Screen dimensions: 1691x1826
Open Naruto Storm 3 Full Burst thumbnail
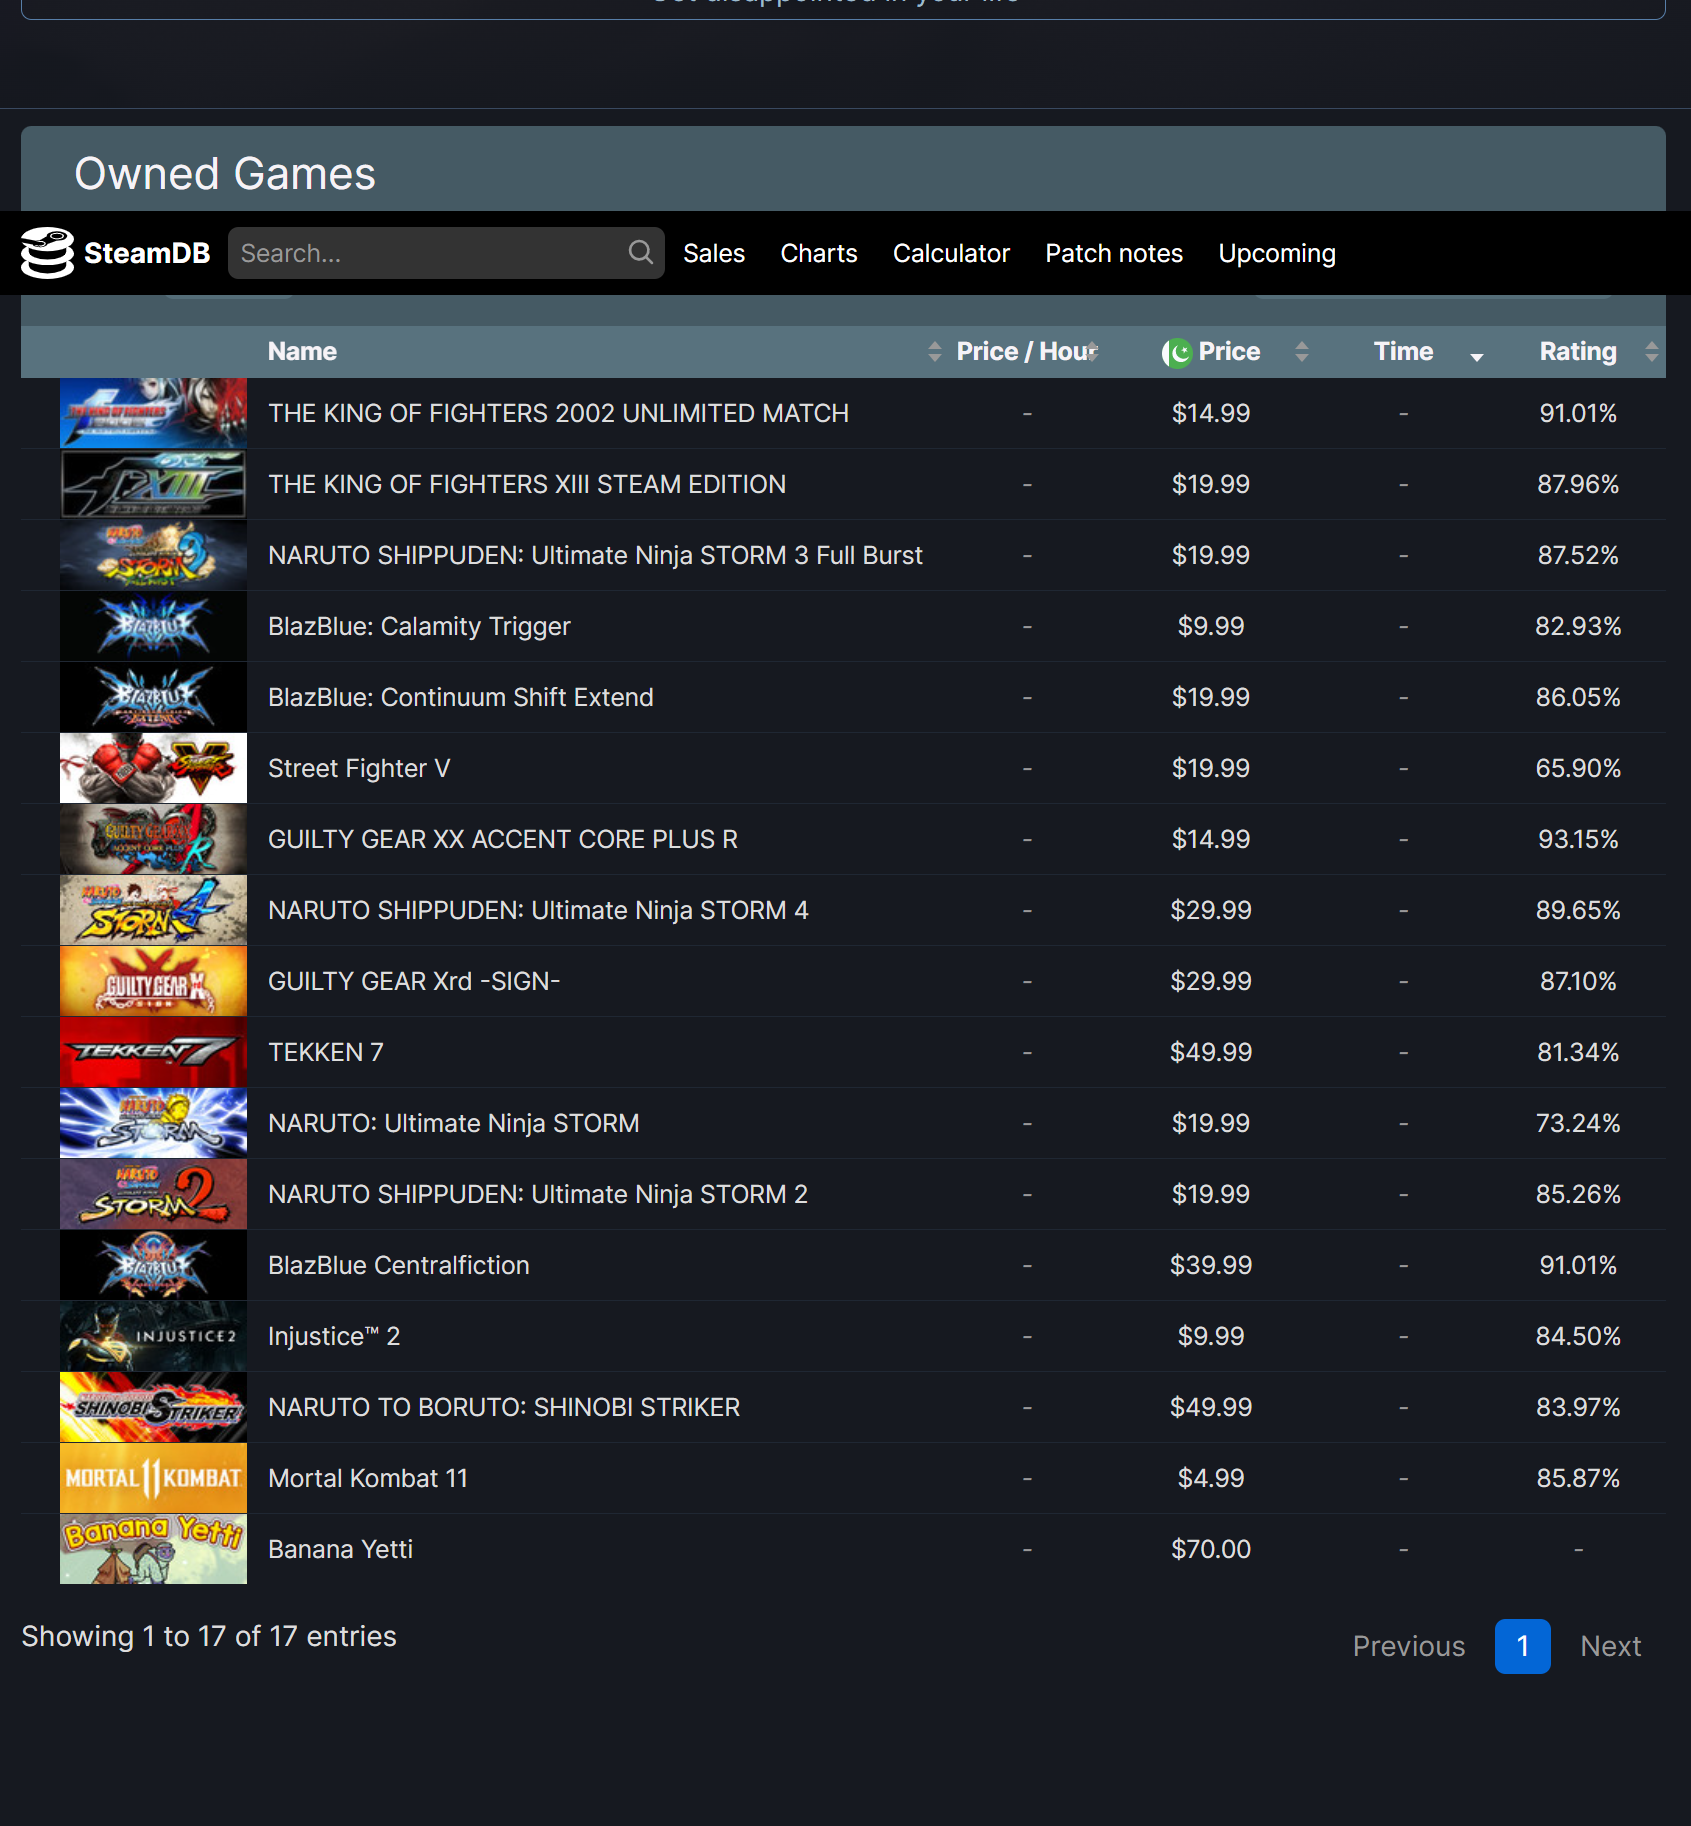point(153,555)
